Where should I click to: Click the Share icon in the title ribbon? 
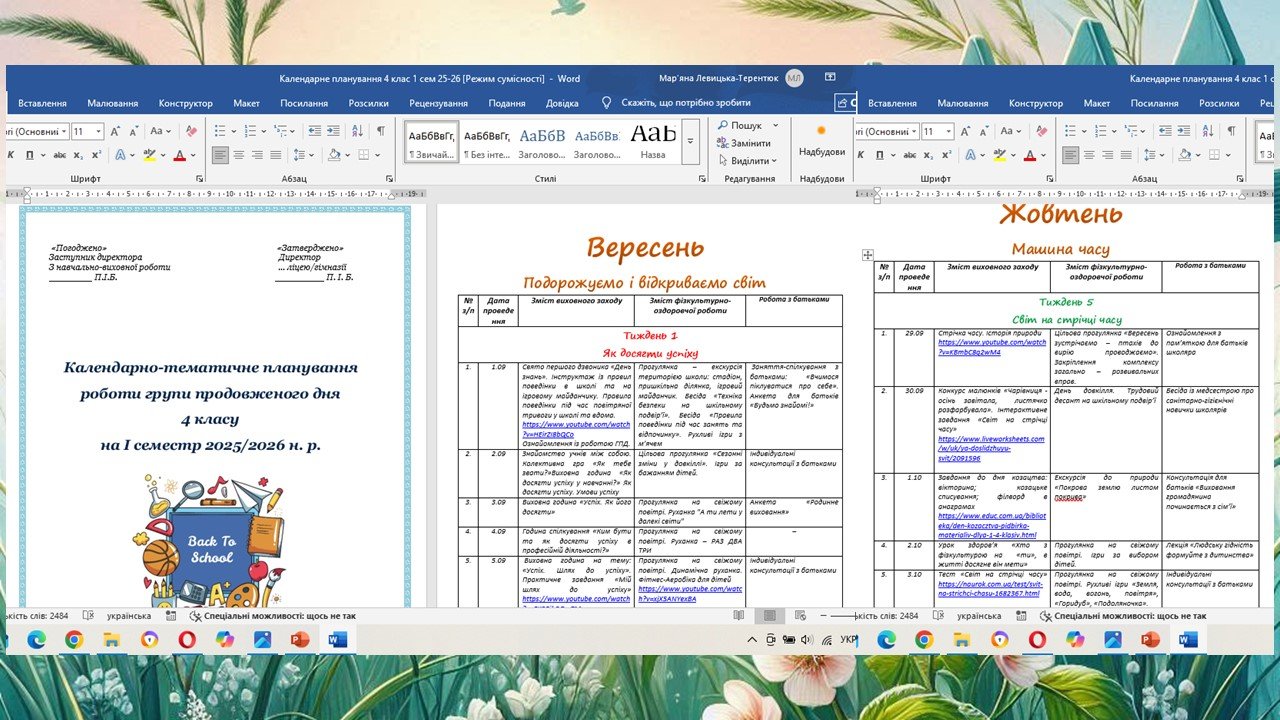tap(845, 102)
